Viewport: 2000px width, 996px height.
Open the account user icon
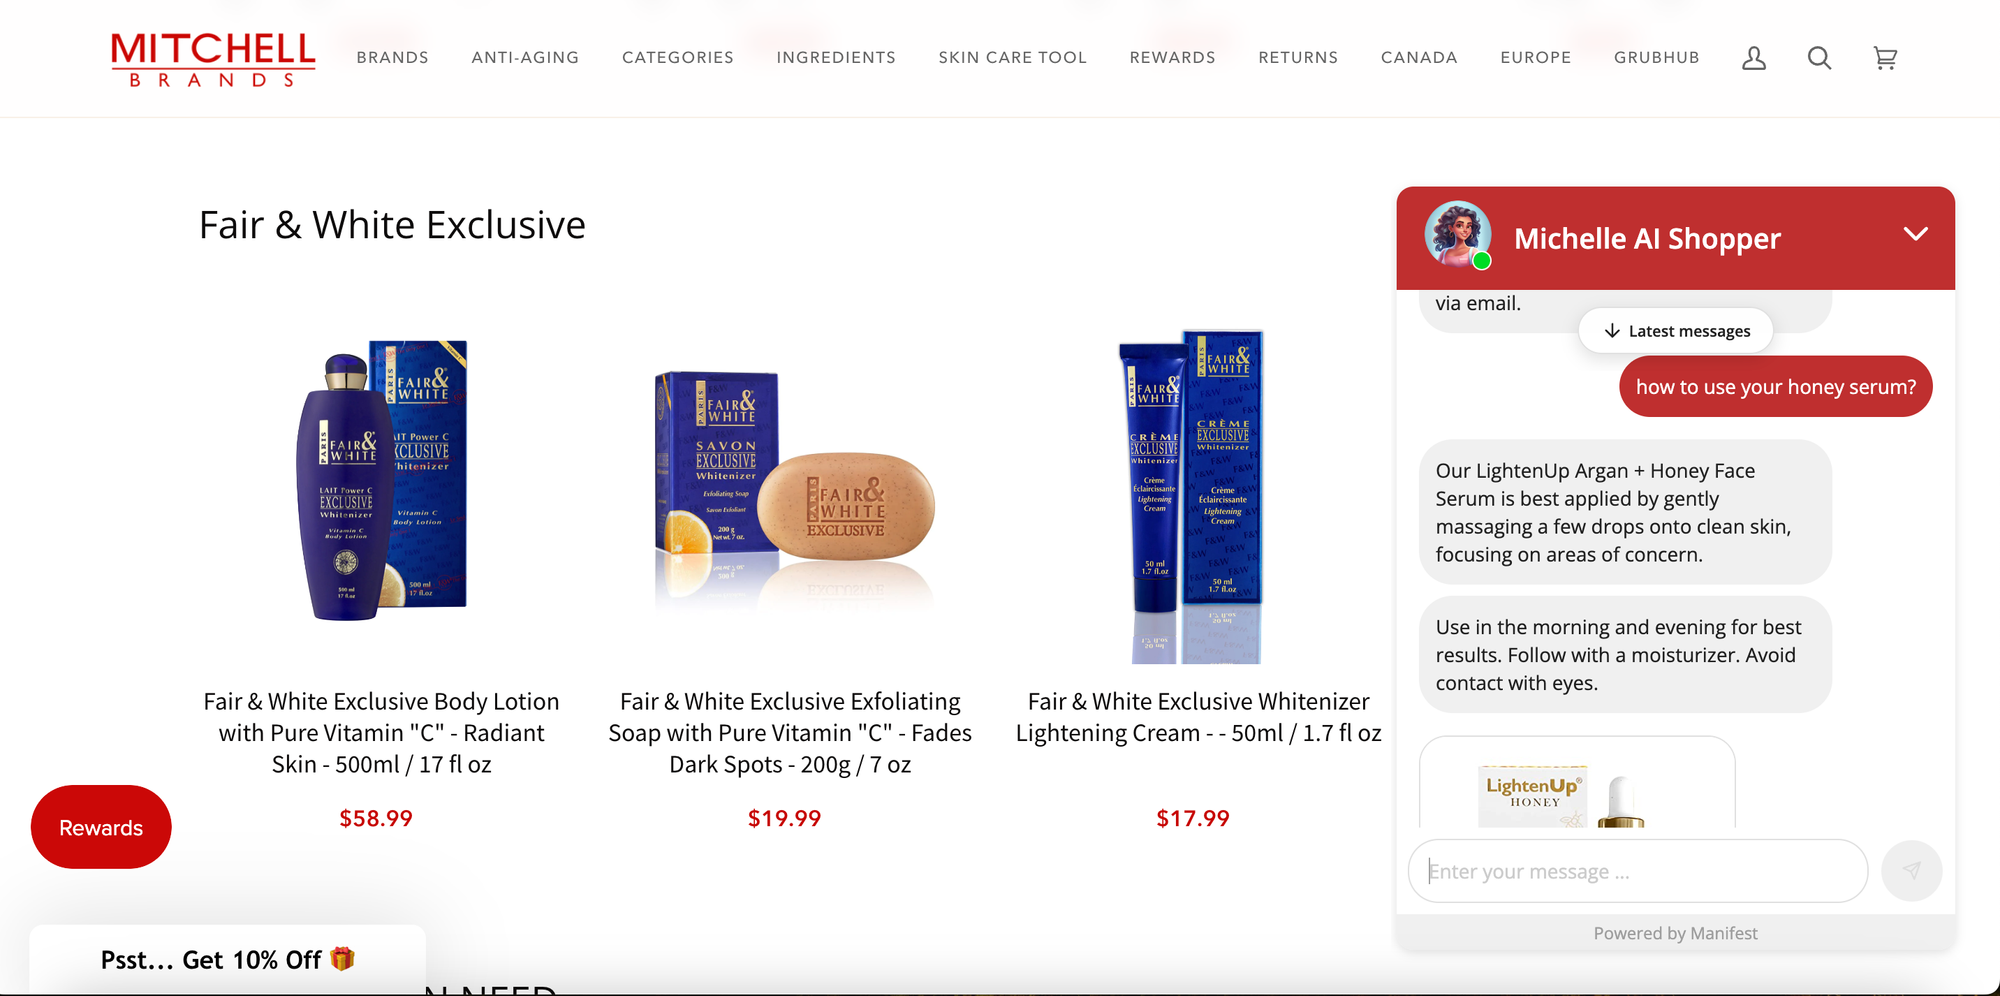click(x=1754, y=58)
